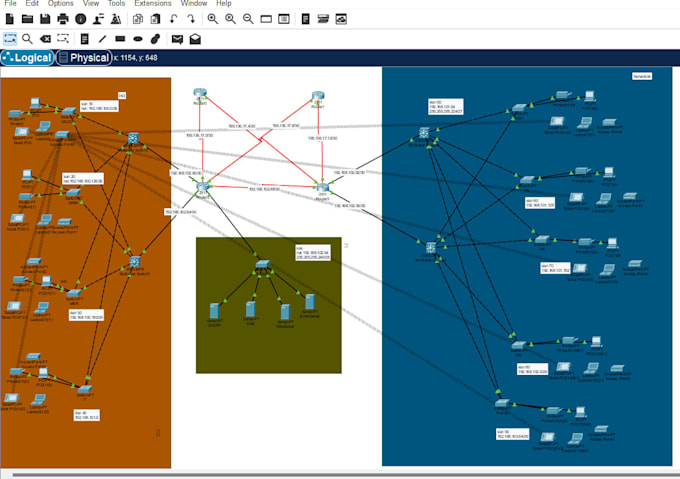Click the Print icon
The height and width of the screenshot is (479, 680).
point(63,19)
